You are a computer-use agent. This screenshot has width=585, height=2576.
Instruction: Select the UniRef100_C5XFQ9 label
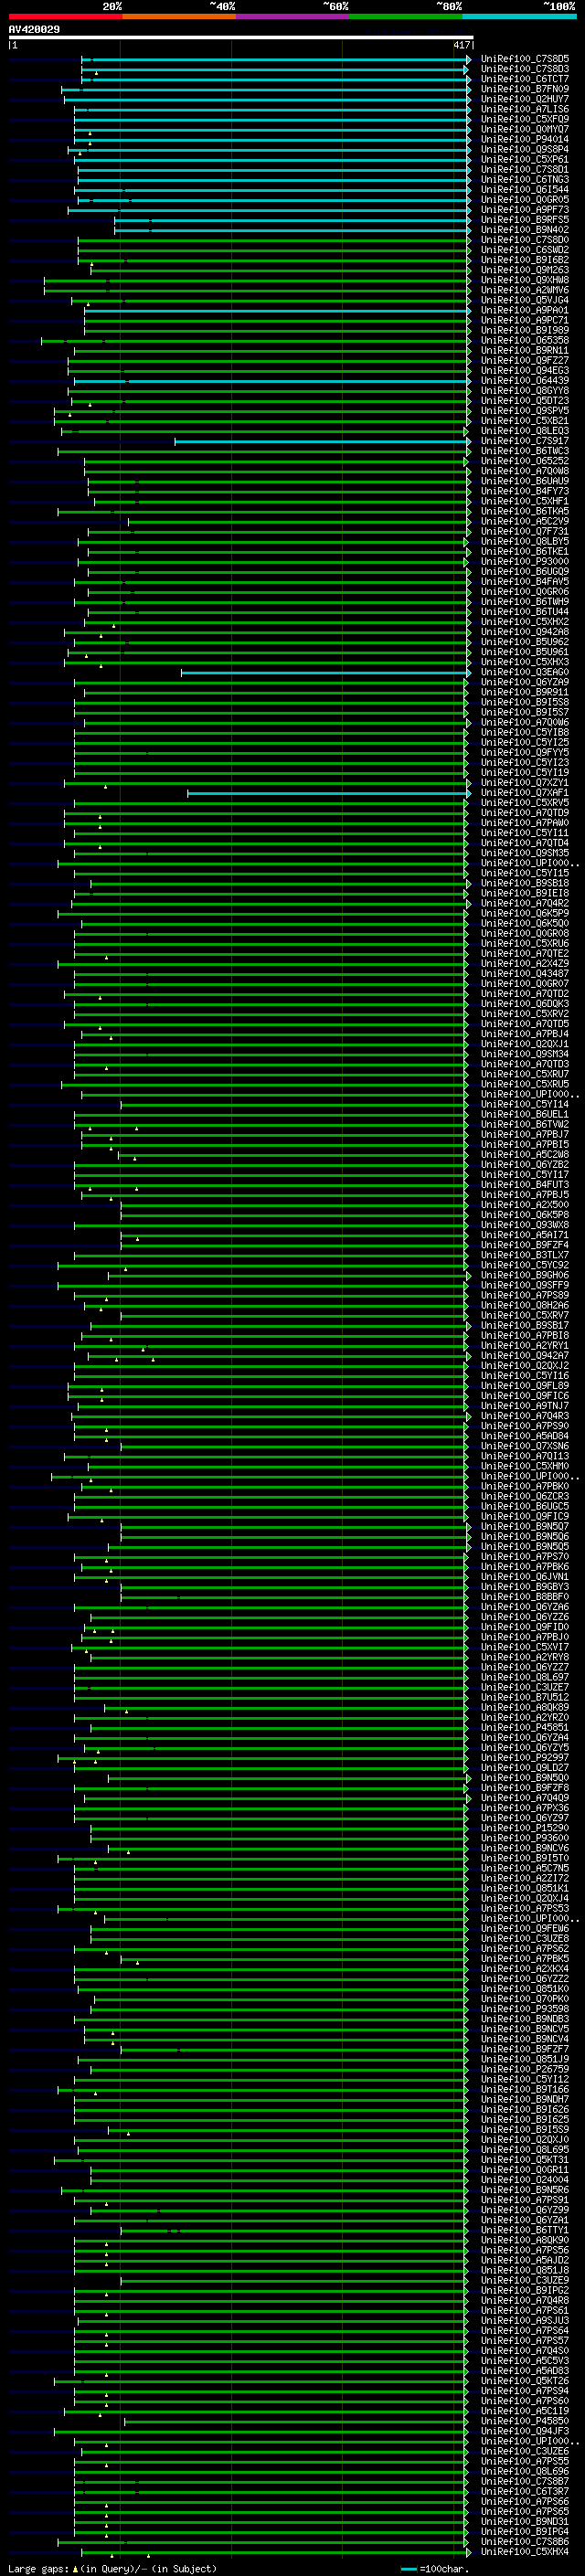tap(525, 119)
